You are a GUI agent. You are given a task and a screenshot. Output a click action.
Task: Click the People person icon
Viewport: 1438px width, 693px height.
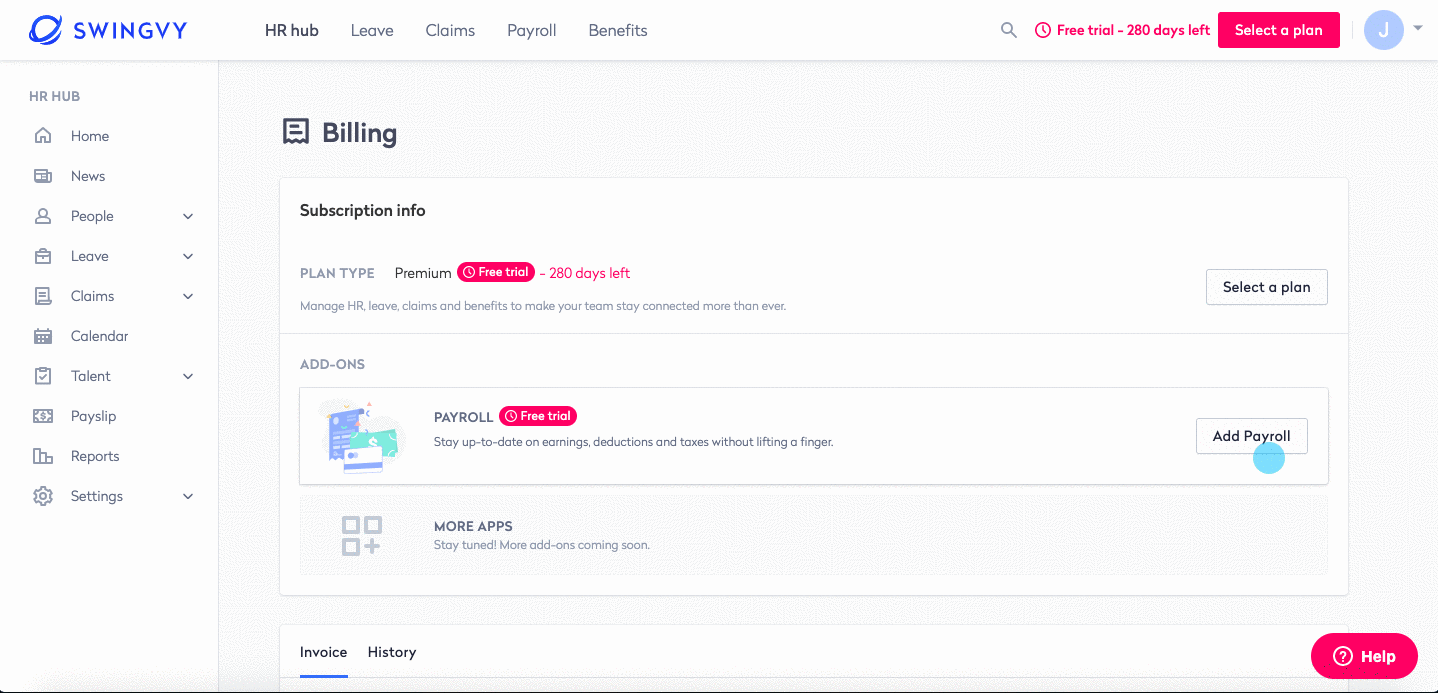click(x=43, y=216)
